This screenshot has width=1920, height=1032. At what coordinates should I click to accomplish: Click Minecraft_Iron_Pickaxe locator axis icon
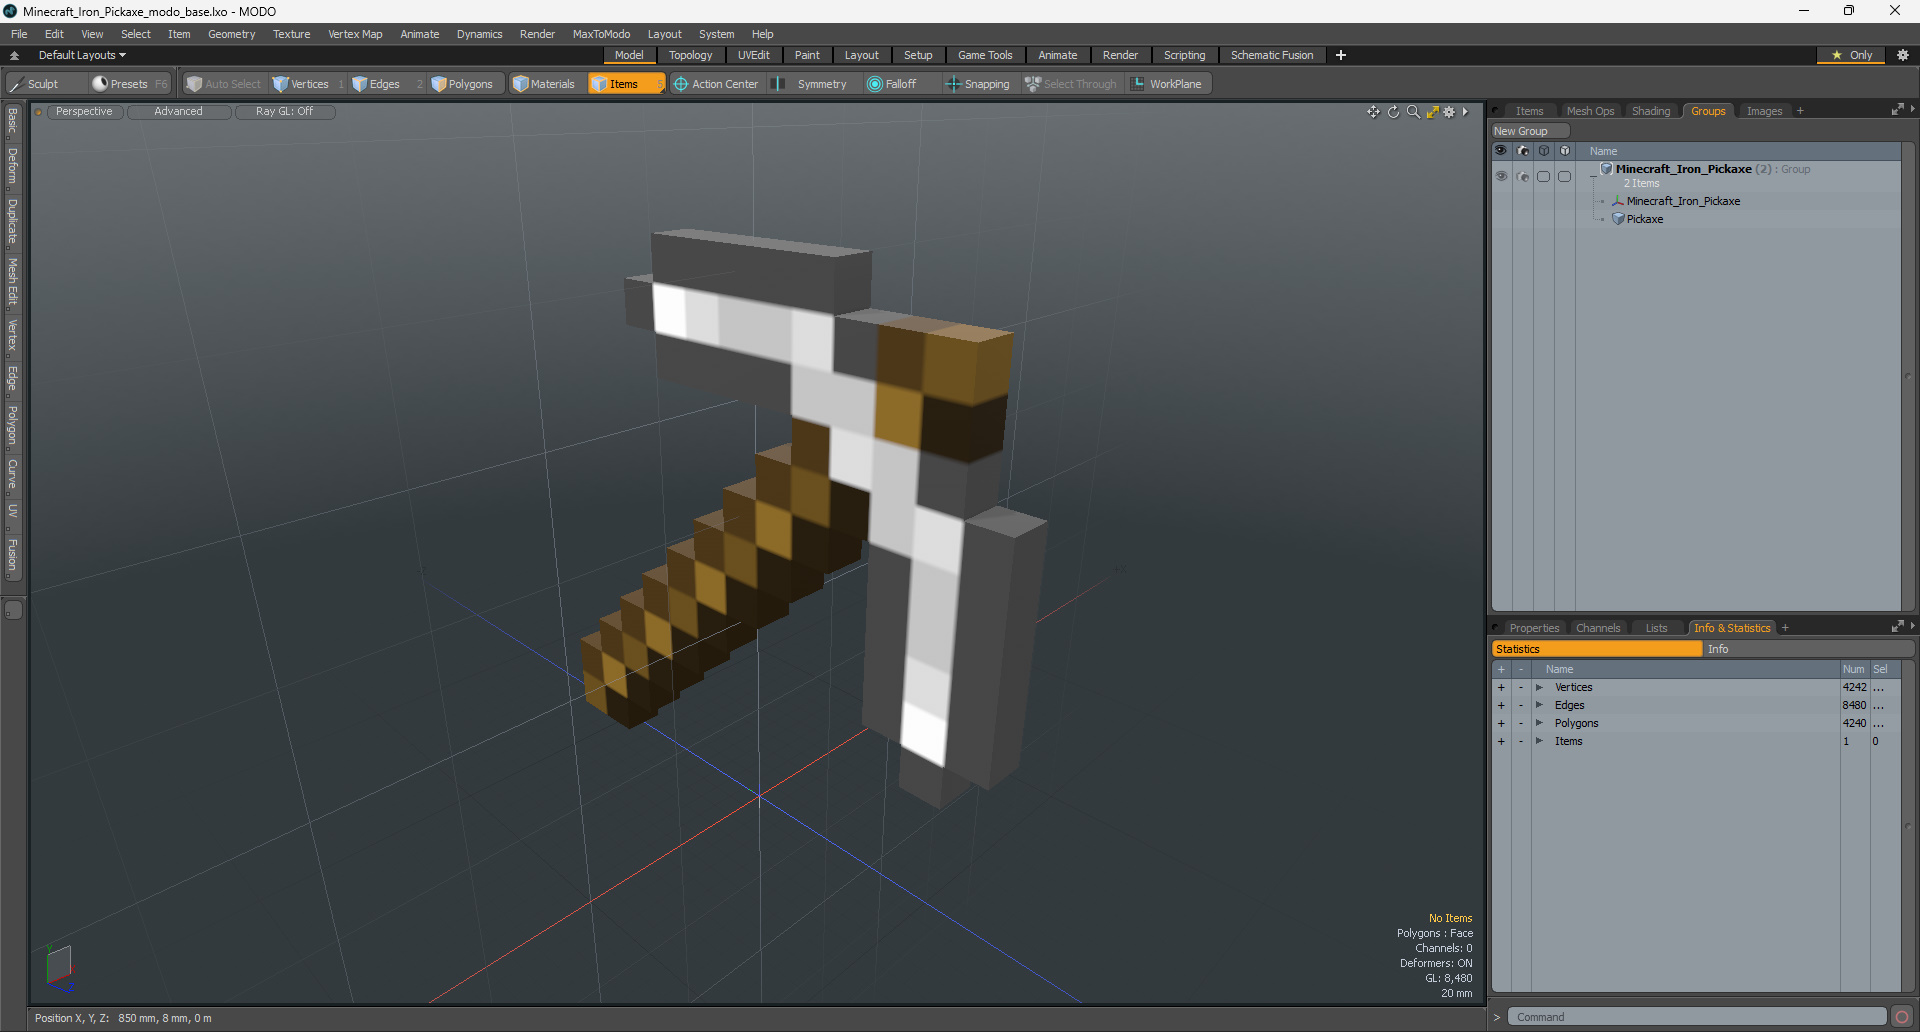1618,201
